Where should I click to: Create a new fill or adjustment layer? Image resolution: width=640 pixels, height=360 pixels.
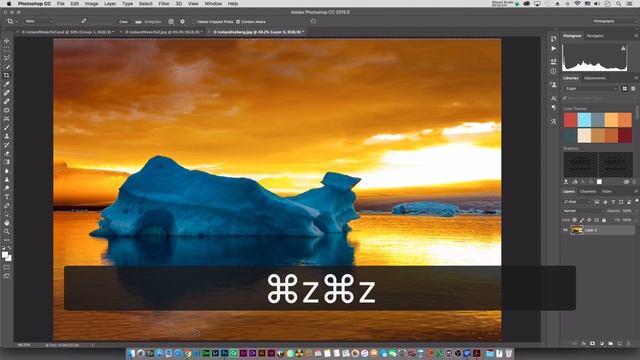tap(602, 344)
